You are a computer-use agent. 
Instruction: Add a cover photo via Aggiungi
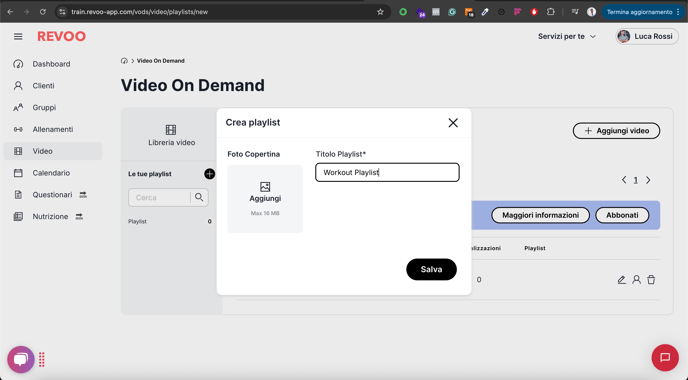(x=265, y=199)
